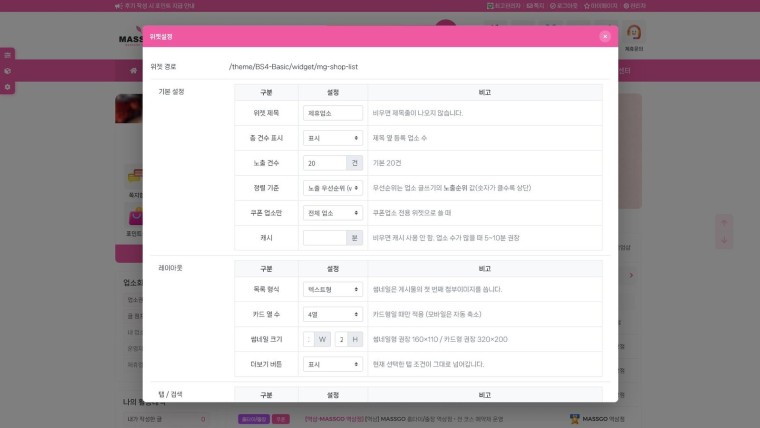Click the home icon in main navigation bar
Viewport: 760px width, 428px height.
tap(133, 71)
